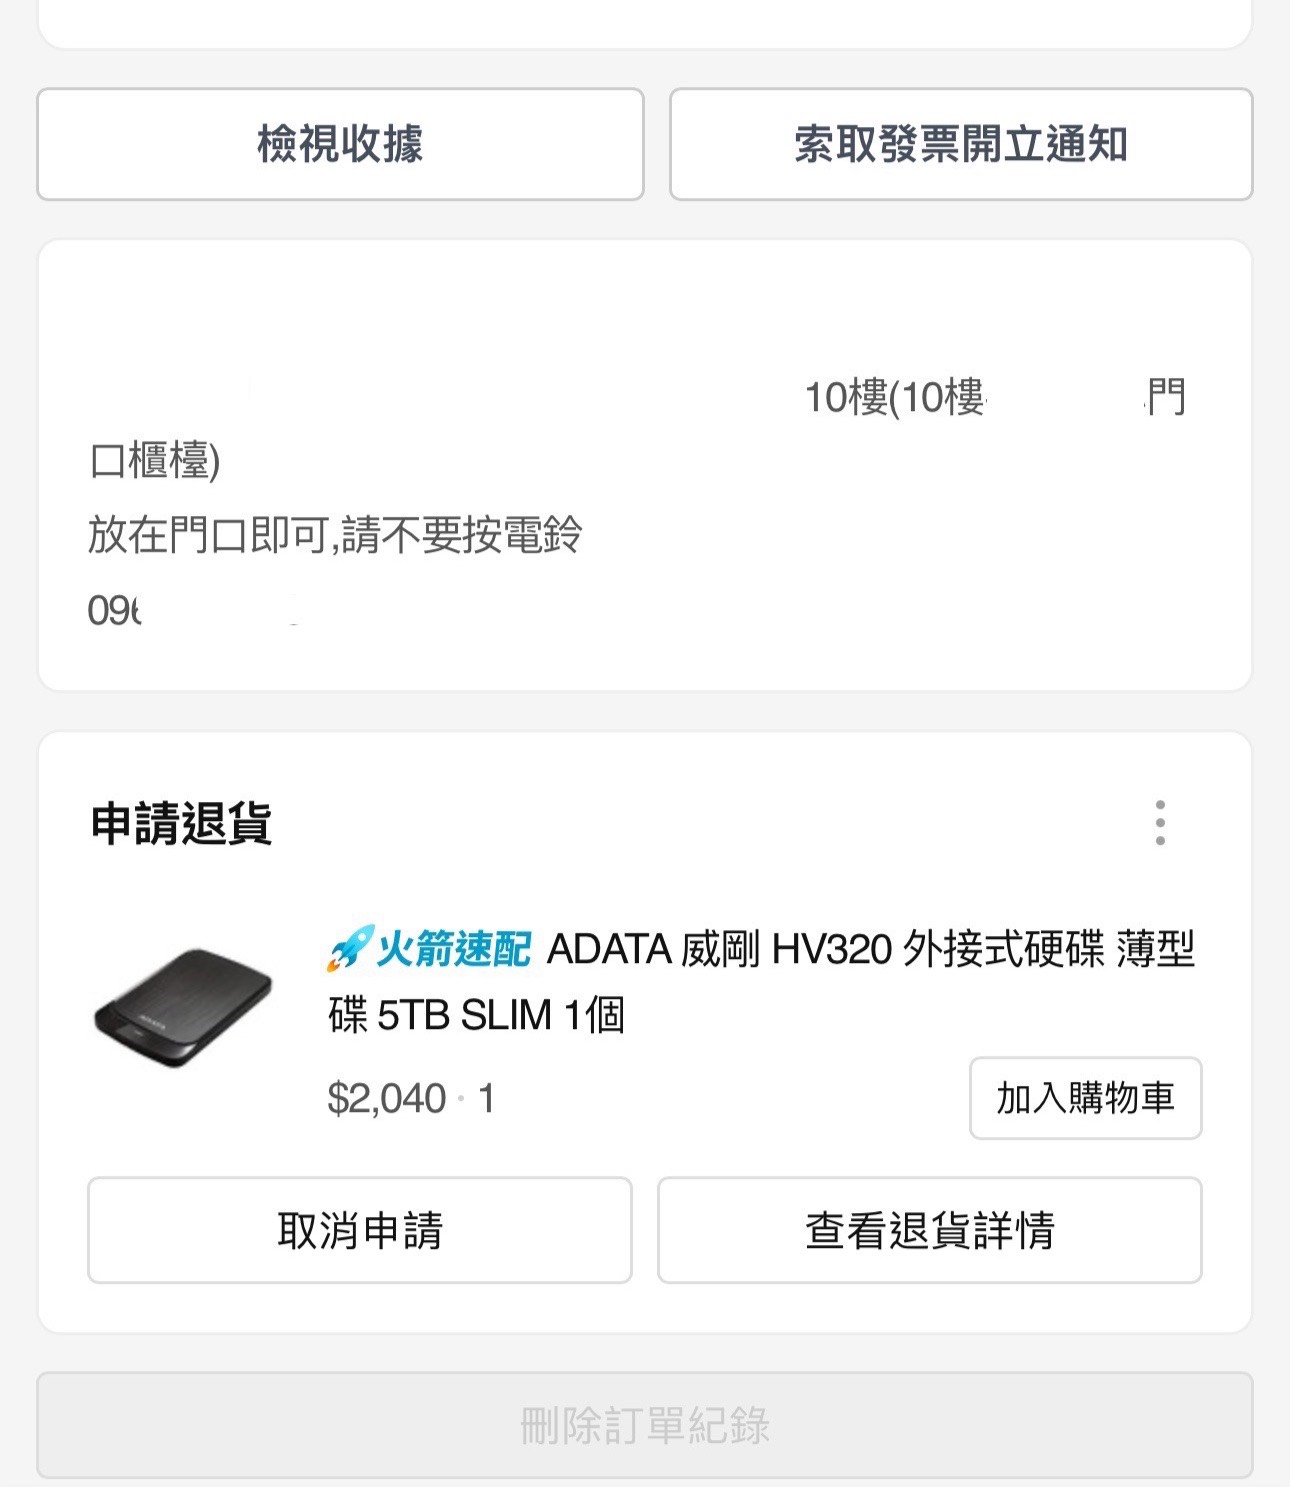1290x1487 pixels.
Task: Open the ADATA hard drive product thumbnail
Action: tap(183, 1008)
